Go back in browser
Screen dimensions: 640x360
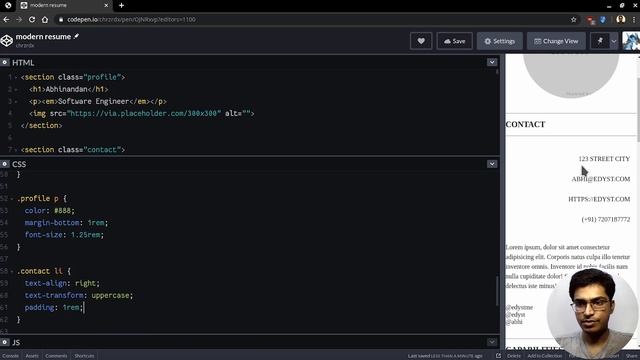(6, 19)
